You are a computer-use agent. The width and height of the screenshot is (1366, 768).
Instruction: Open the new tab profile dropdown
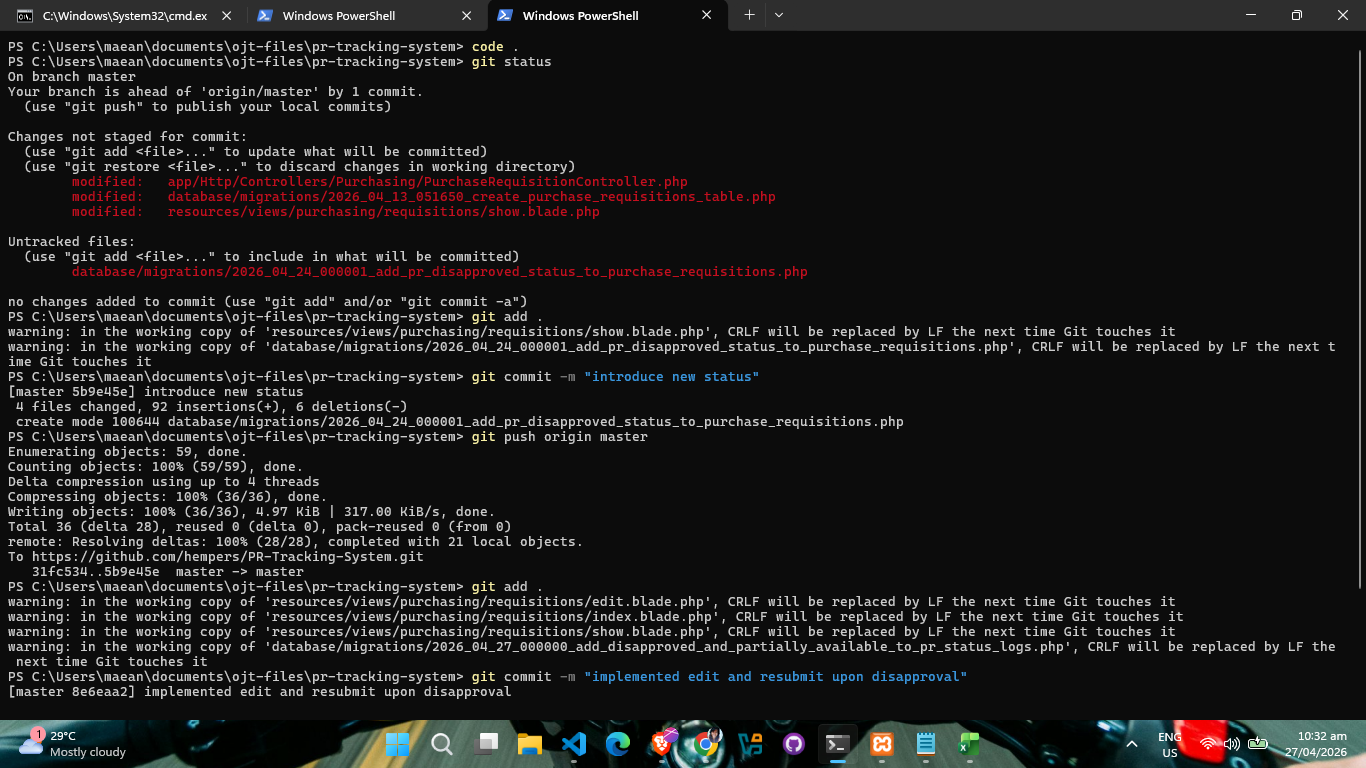(779, 16)
